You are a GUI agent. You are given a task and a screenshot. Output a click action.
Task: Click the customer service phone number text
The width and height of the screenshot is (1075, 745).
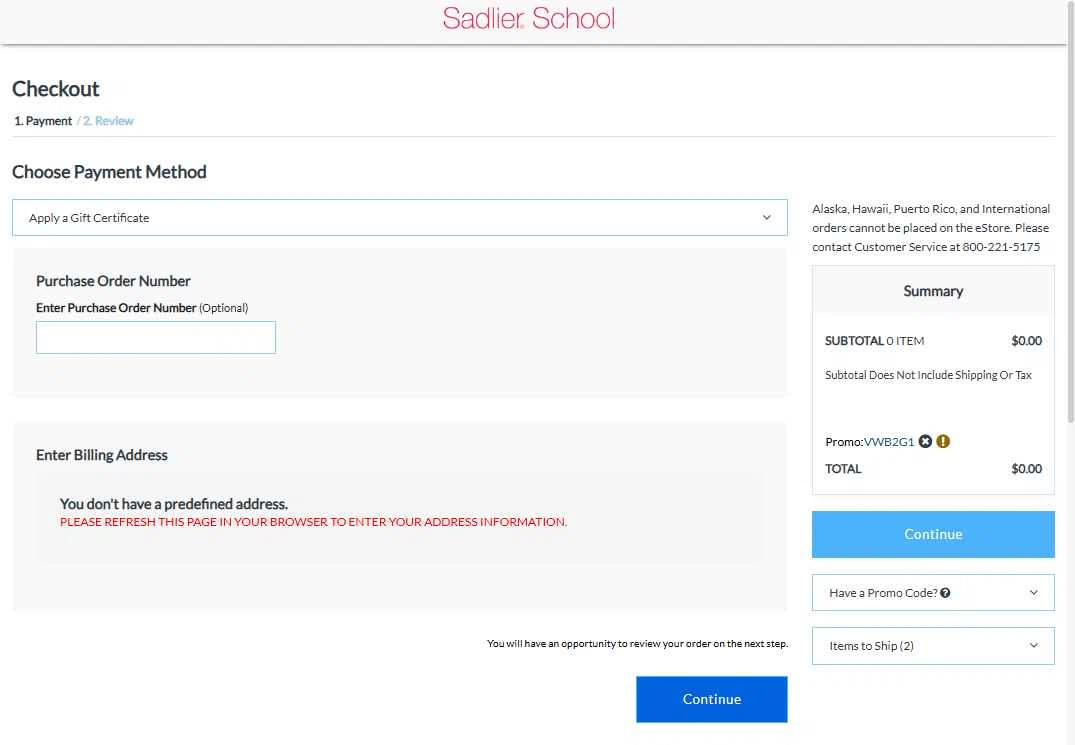[x=1001, y=247]
